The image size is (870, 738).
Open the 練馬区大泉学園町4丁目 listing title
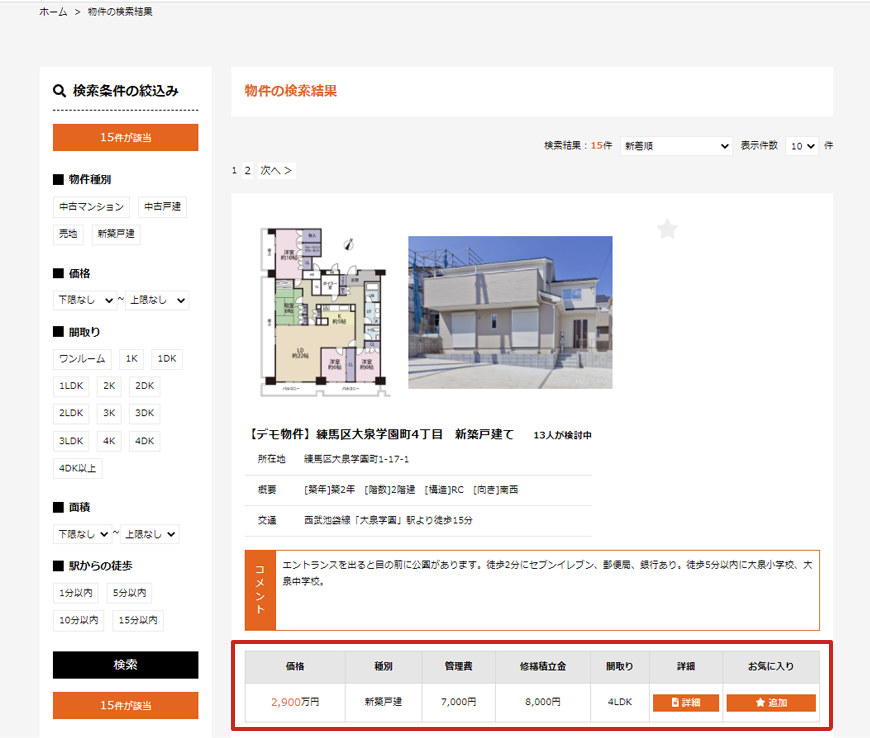point(380,434)
